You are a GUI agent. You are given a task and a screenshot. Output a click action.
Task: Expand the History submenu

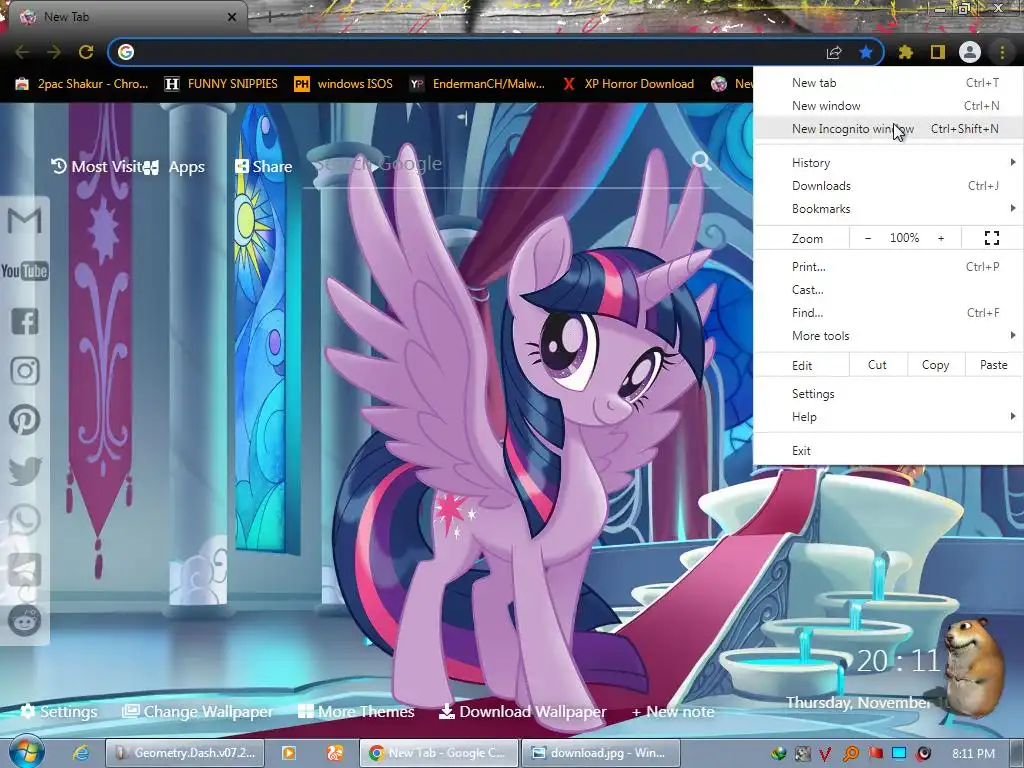(x=888, y=163)
